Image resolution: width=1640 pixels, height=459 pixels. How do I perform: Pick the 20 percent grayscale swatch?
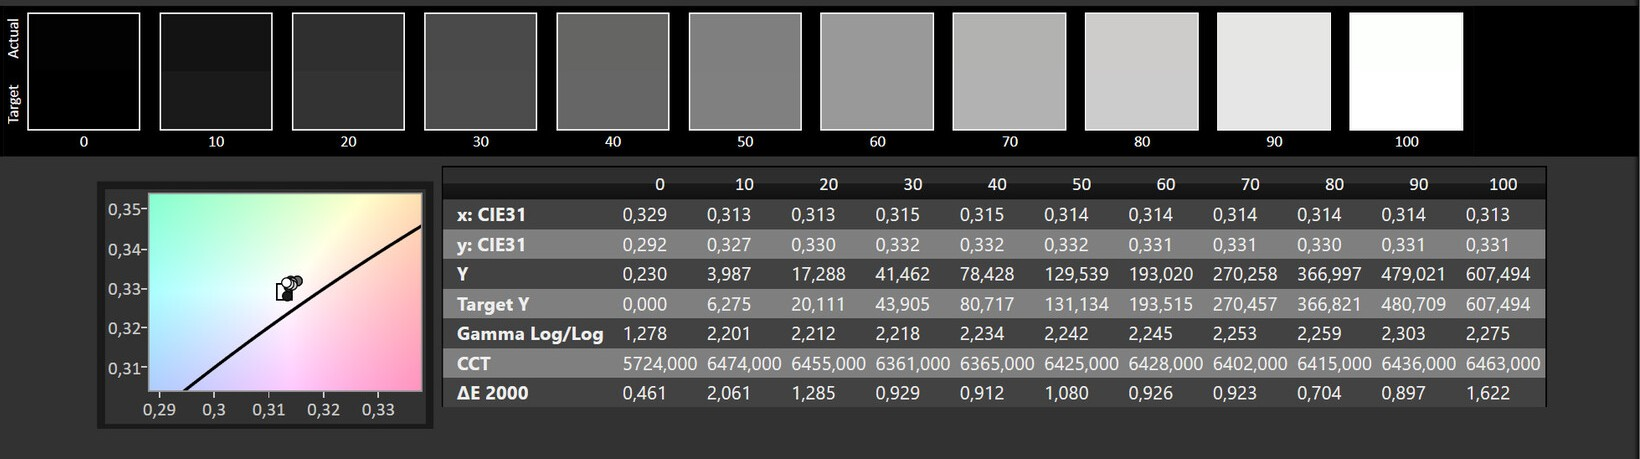pos(348,71)
